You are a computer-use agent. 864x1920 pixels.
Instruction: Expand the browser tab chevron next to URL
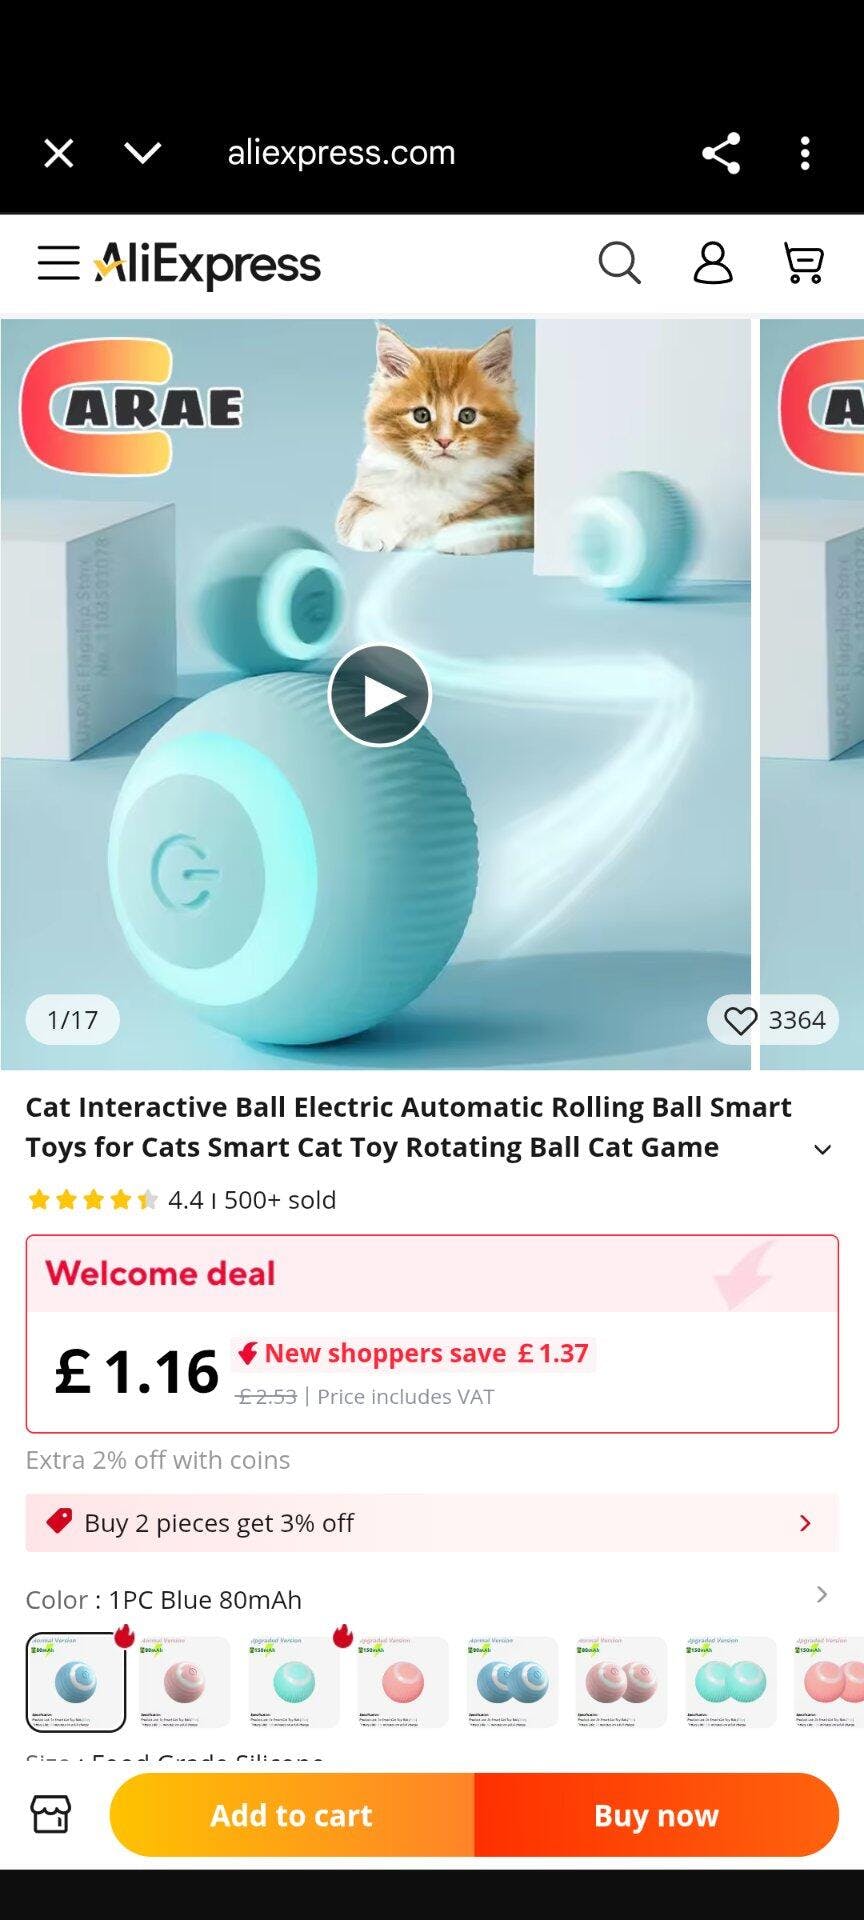click(143, 153)
